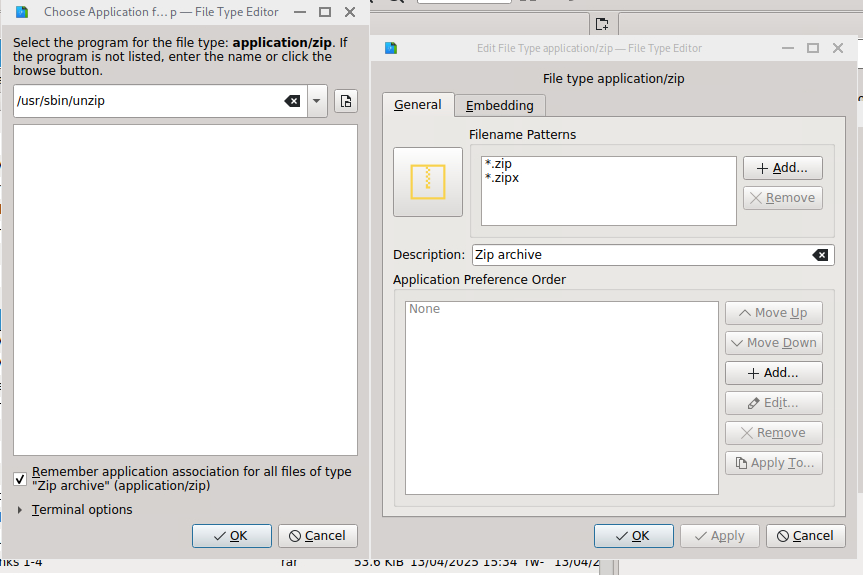Clear the /usr/sbin/unzip program path field
Image resolution: width=863 pixels, height=575 pixels.
click(292, 101)
